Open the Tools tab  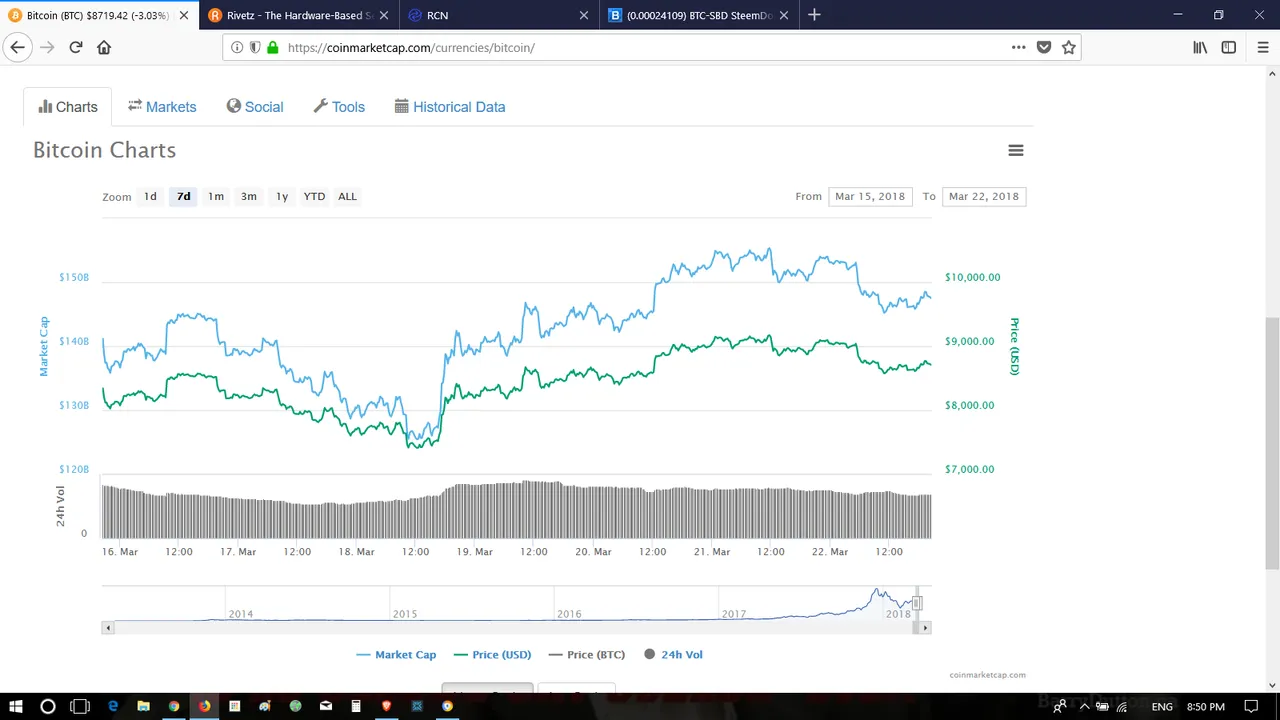click(339, 107)
